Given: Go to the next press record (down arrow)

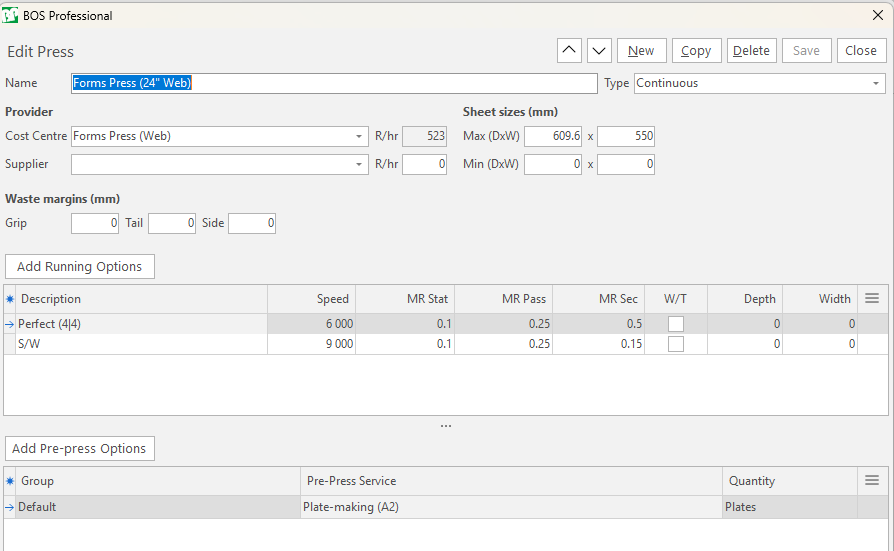Looking at the screenshot, I should [599, 51].
